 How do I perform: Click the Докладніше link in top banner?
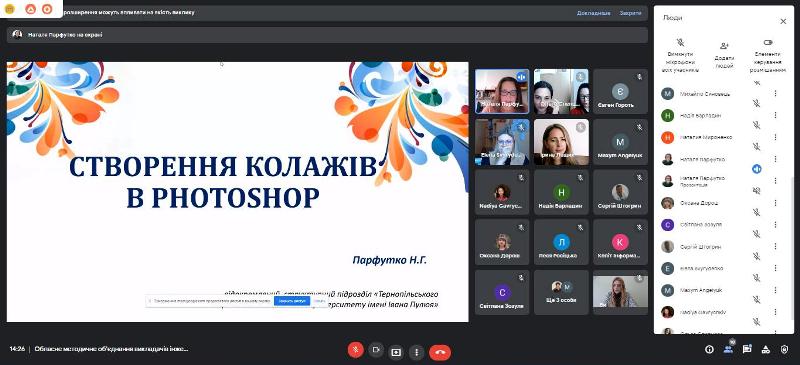[x=593, y=13]
